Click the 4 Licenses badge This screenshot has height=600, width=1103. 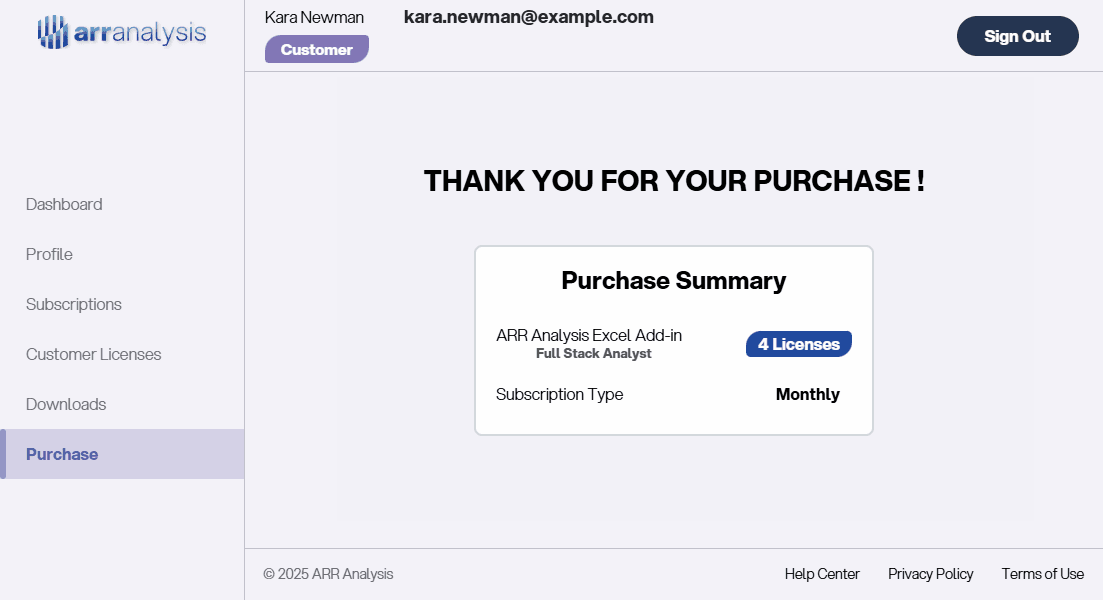coord(798,344)
